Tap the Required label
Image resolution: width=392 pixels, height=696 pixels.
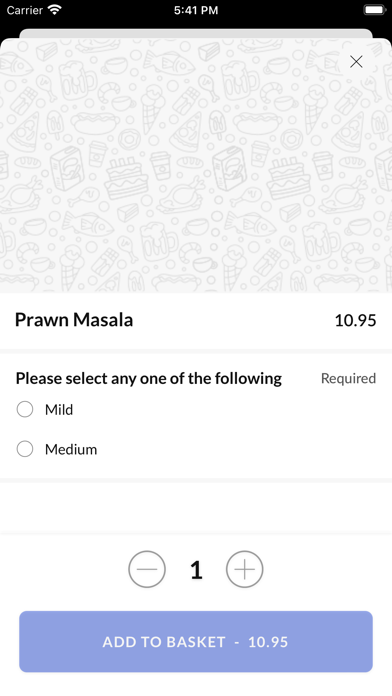[x=348, y=379]
